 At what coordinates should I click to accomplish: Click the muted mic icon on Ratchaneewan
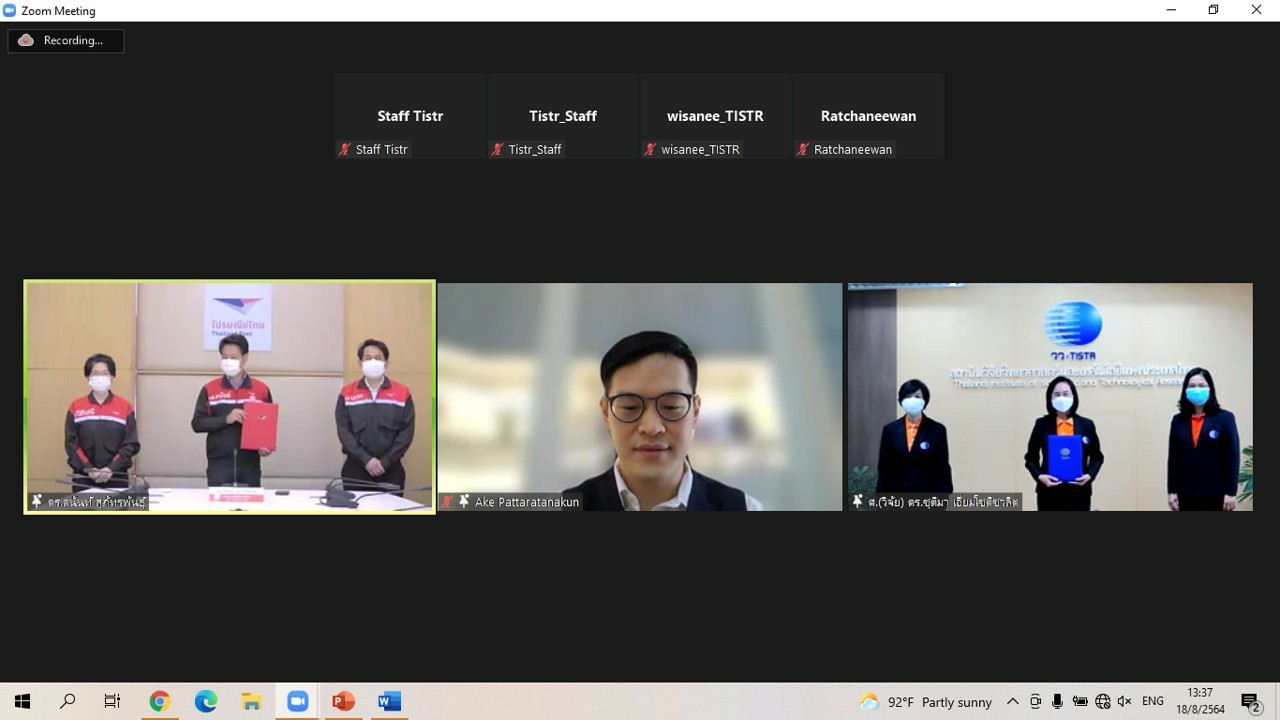[803, 150]
